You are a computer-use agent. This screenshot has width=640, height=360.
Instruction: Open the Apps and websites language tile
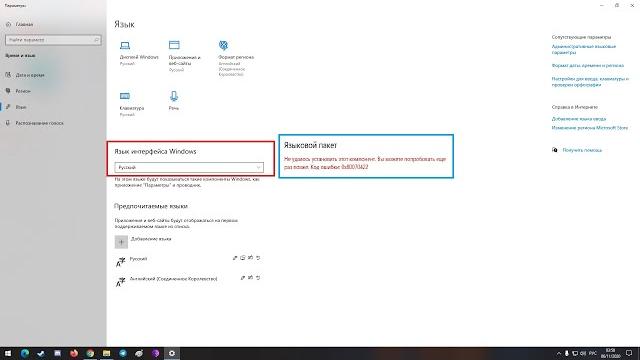184,56
